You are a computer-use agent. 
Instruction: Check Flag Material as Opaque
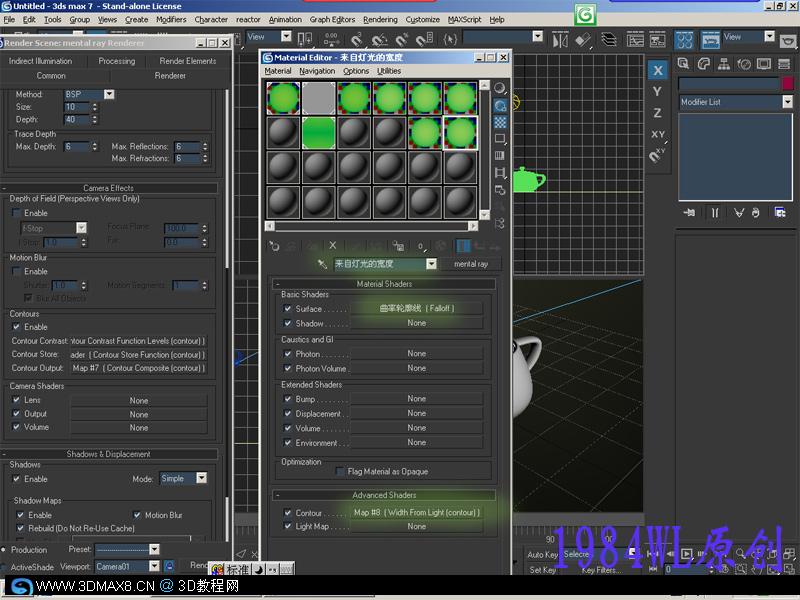[x=341, y=471]
